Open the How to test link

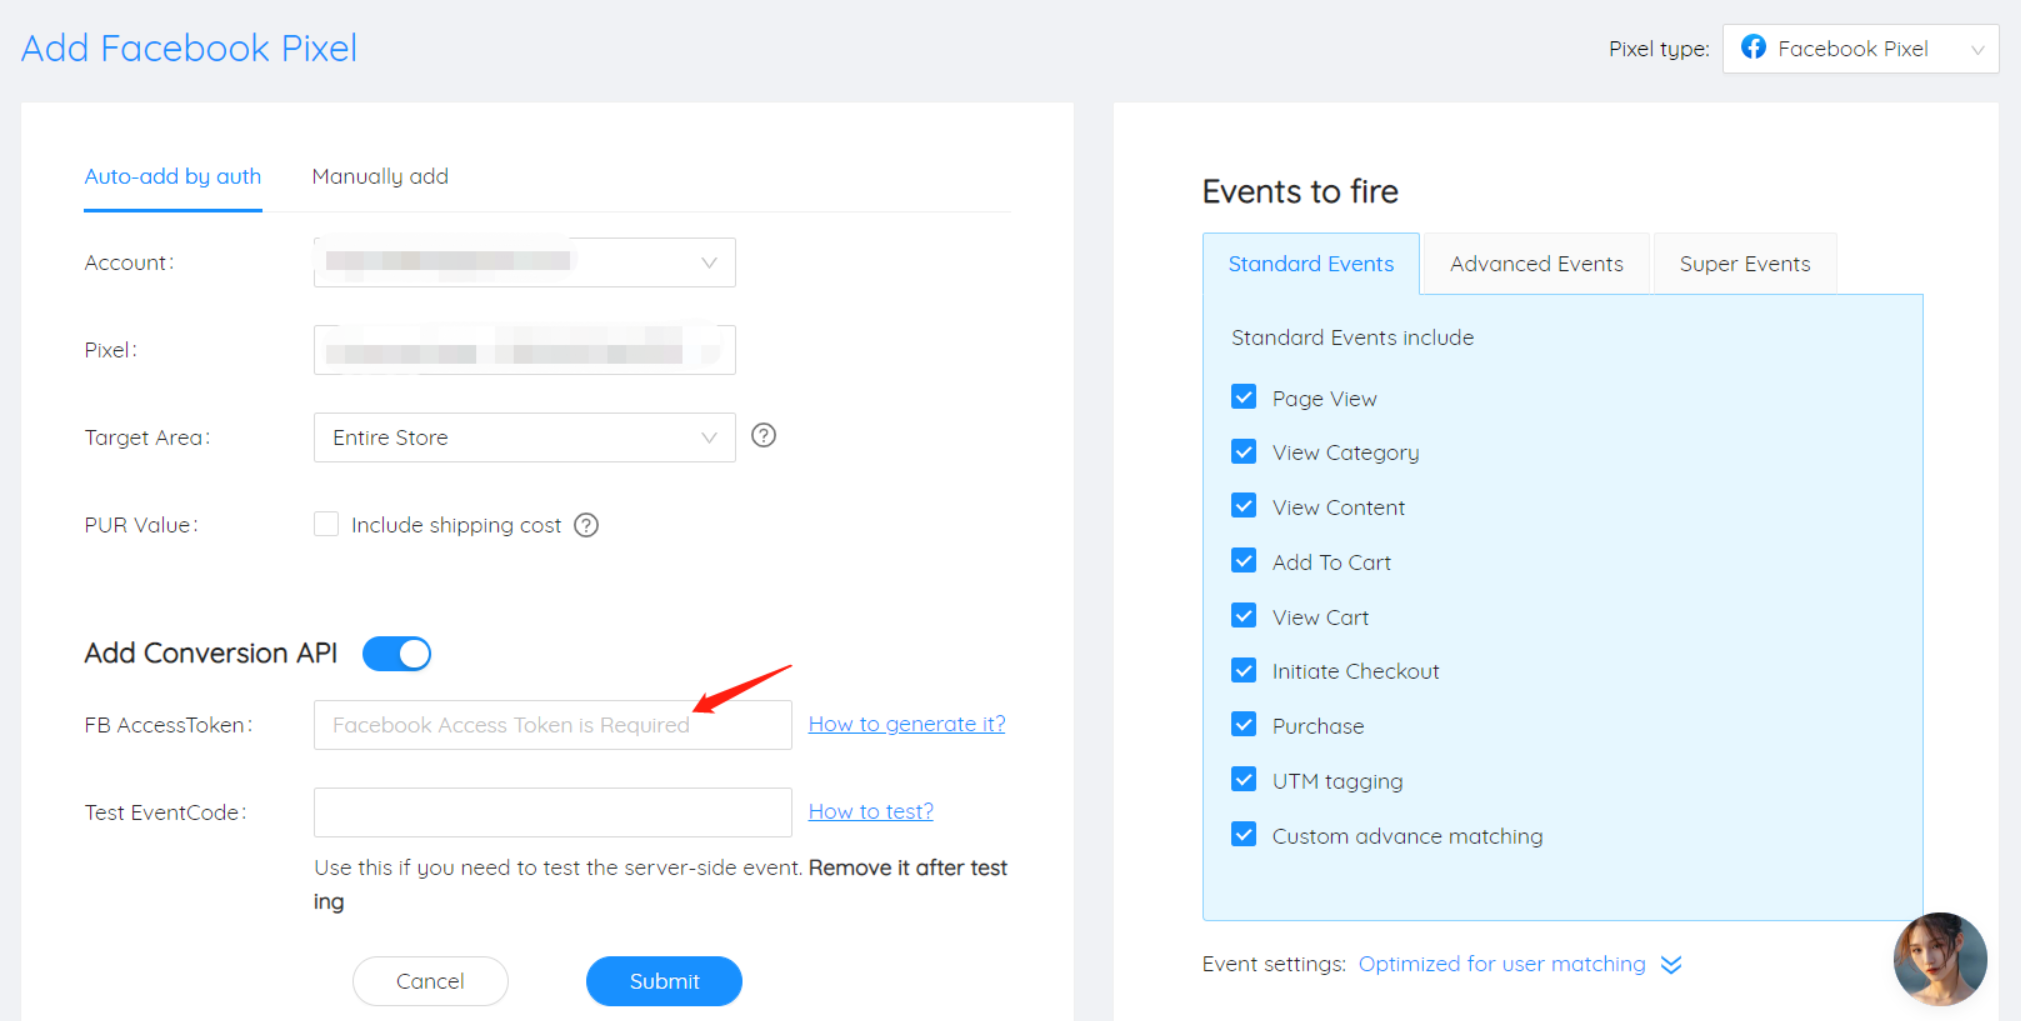pyautogui.click(x=871, y=811)
